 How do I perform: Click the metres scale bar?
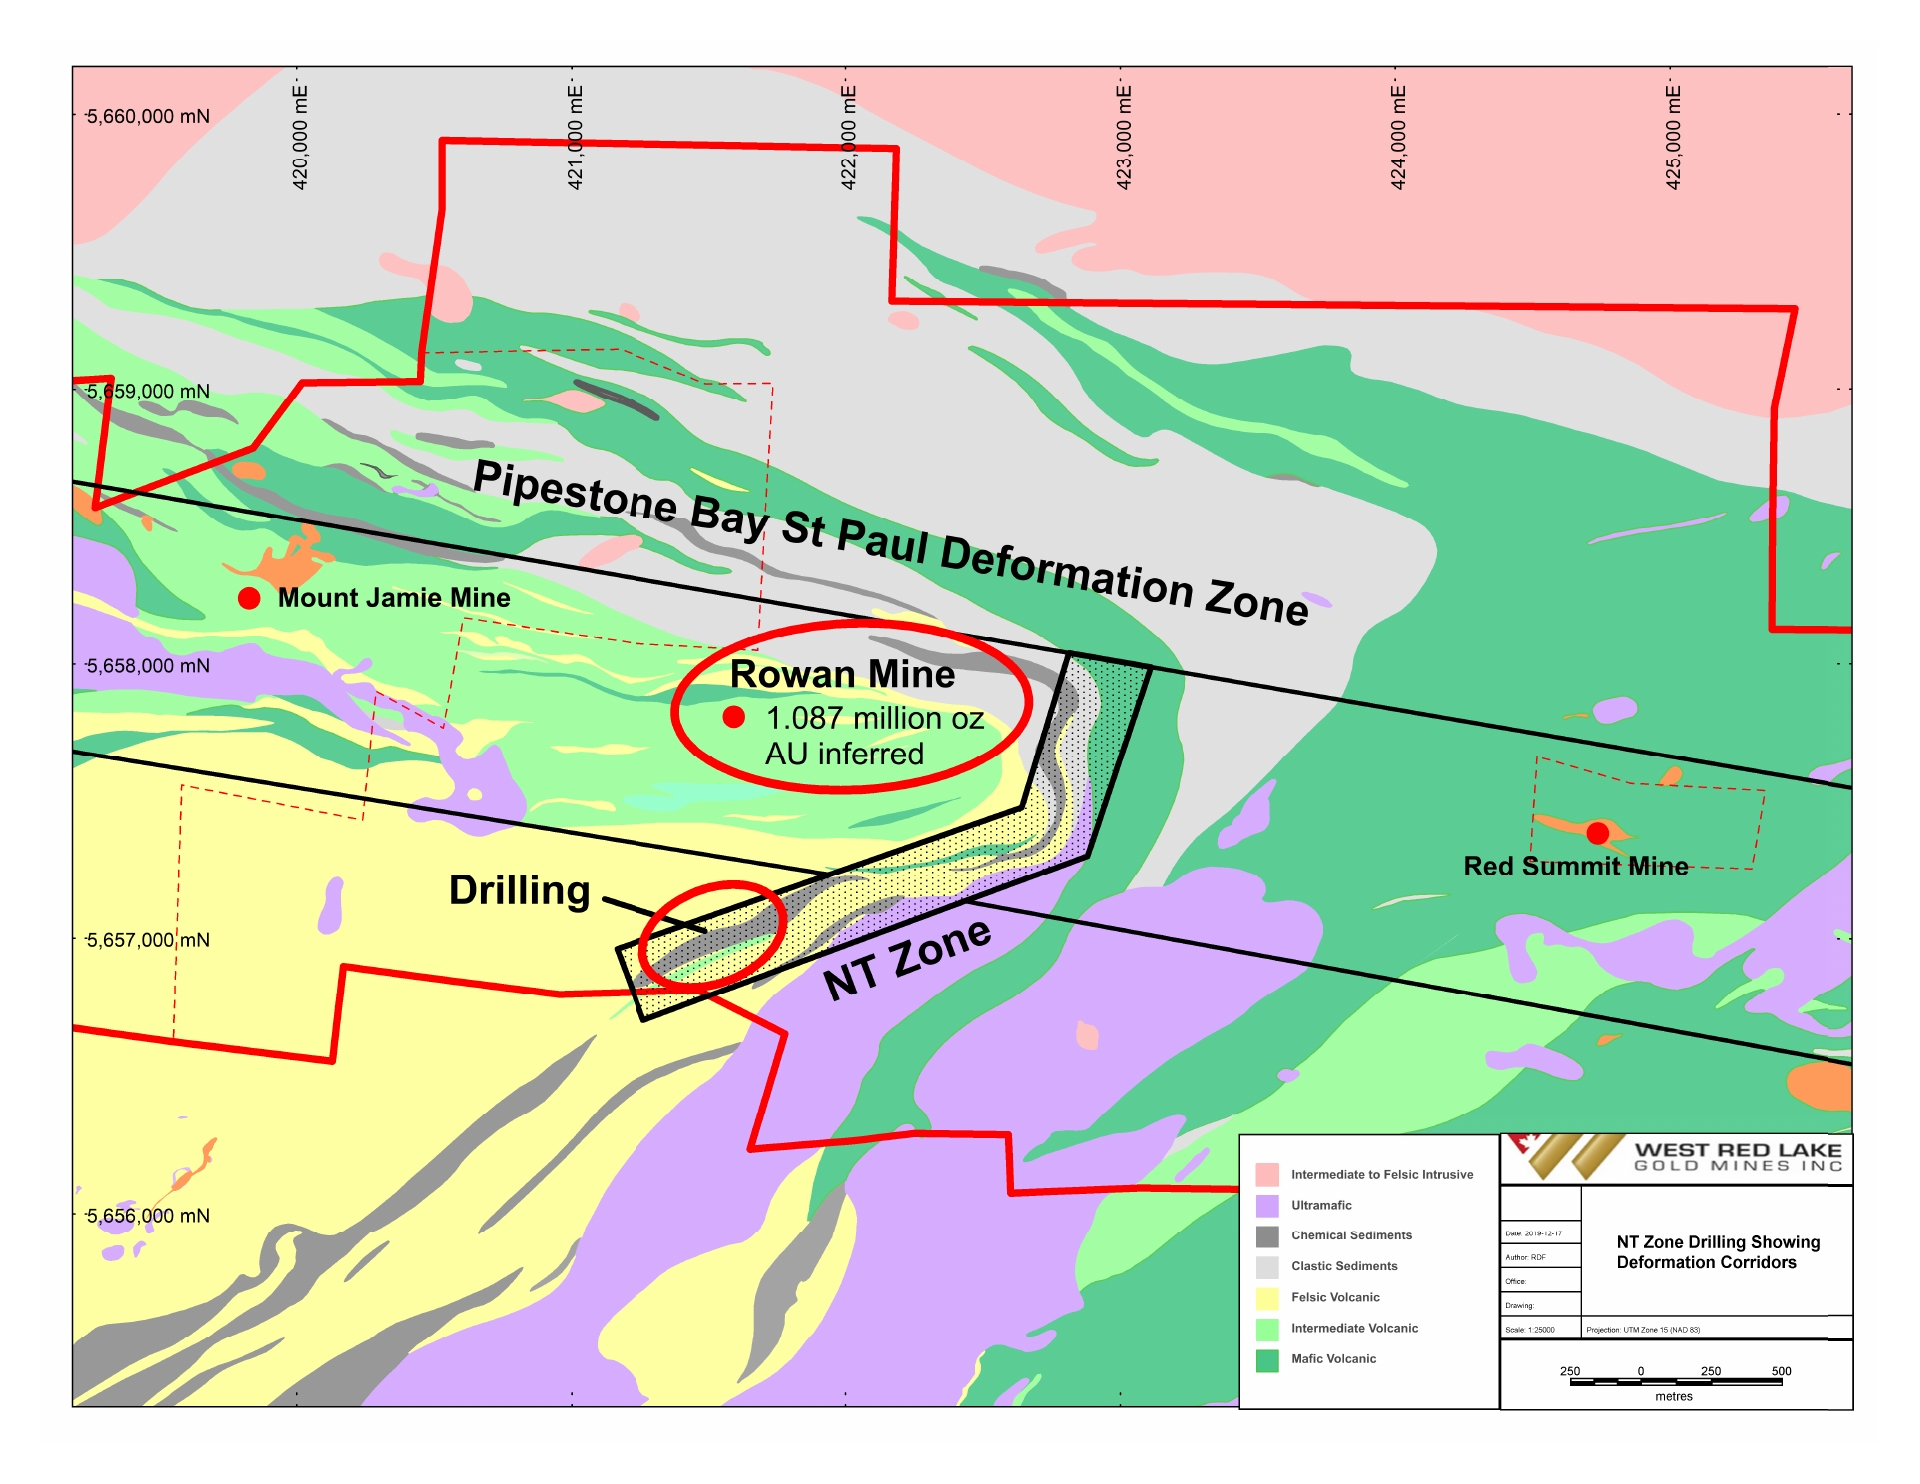click(1675, 1382)
